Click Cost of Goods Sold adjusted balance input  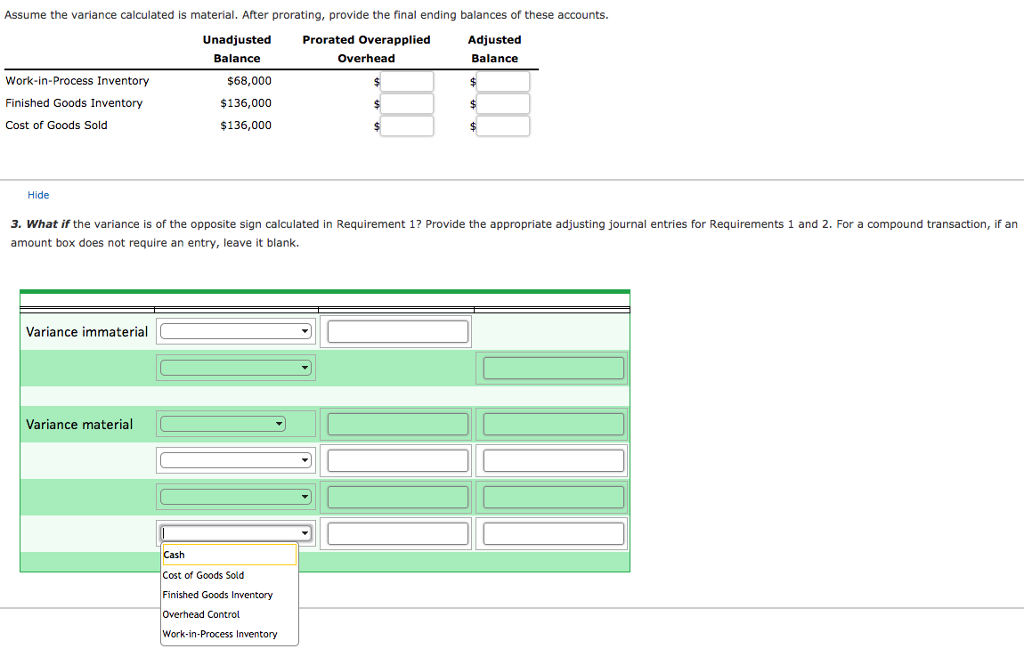[503, 126]
